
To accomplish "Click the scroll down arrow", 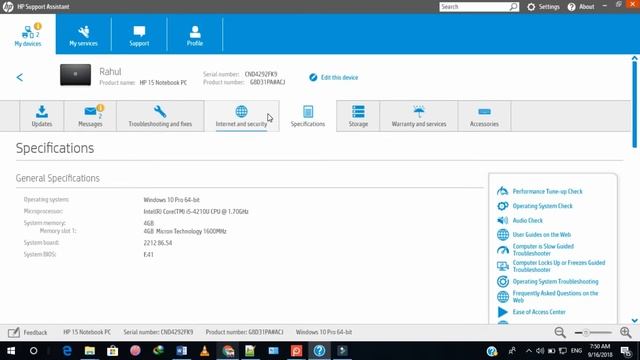I will click(634, 321).
